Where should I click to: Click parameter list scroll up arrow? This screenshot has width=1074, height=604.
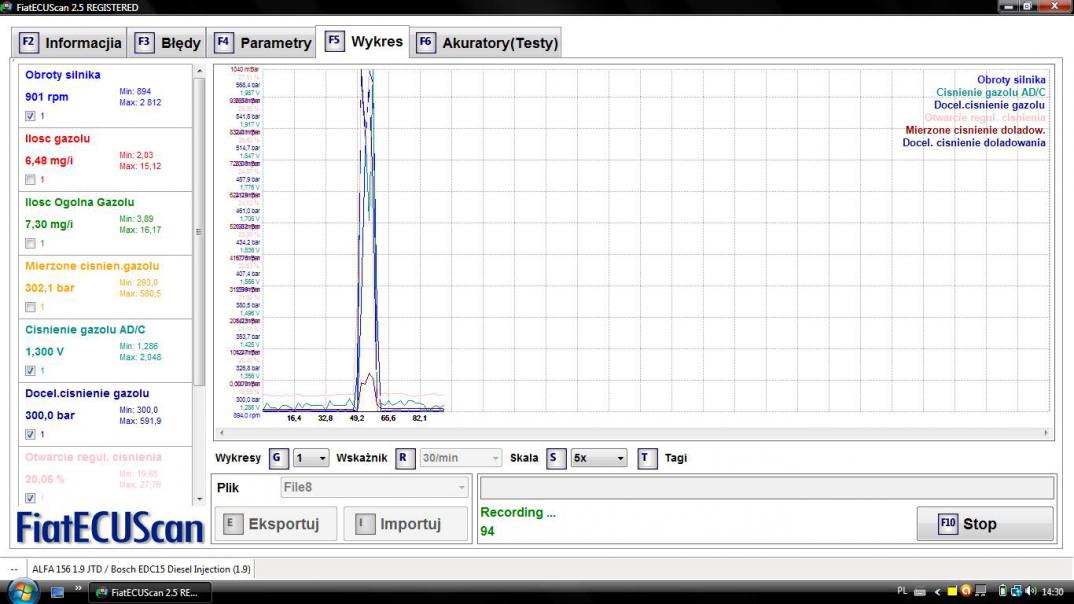pyautogui.click(x=199, y=71)
